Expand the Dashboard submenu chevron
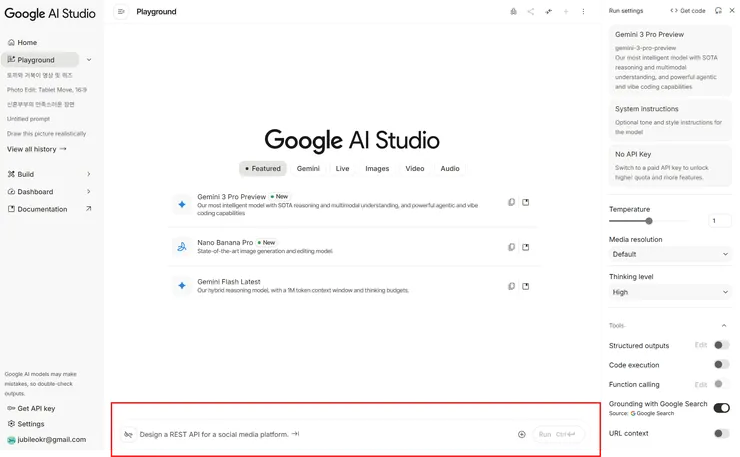This screenshot has height=457, width=740. 89,191
